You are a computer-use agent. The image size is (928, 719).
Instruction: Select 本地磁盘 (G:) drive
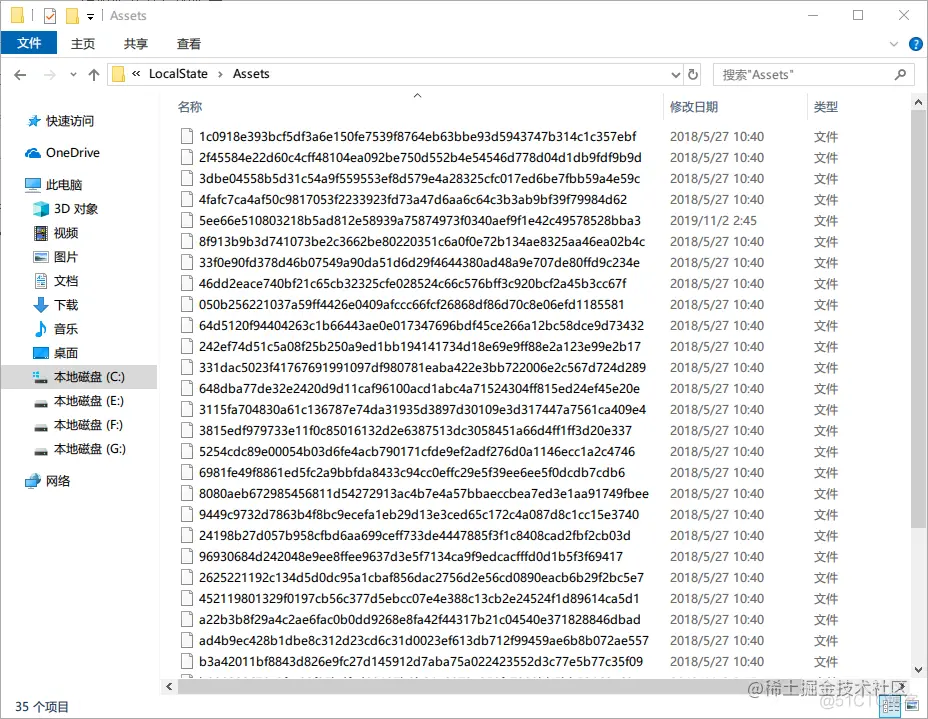(x=78, y=449)
